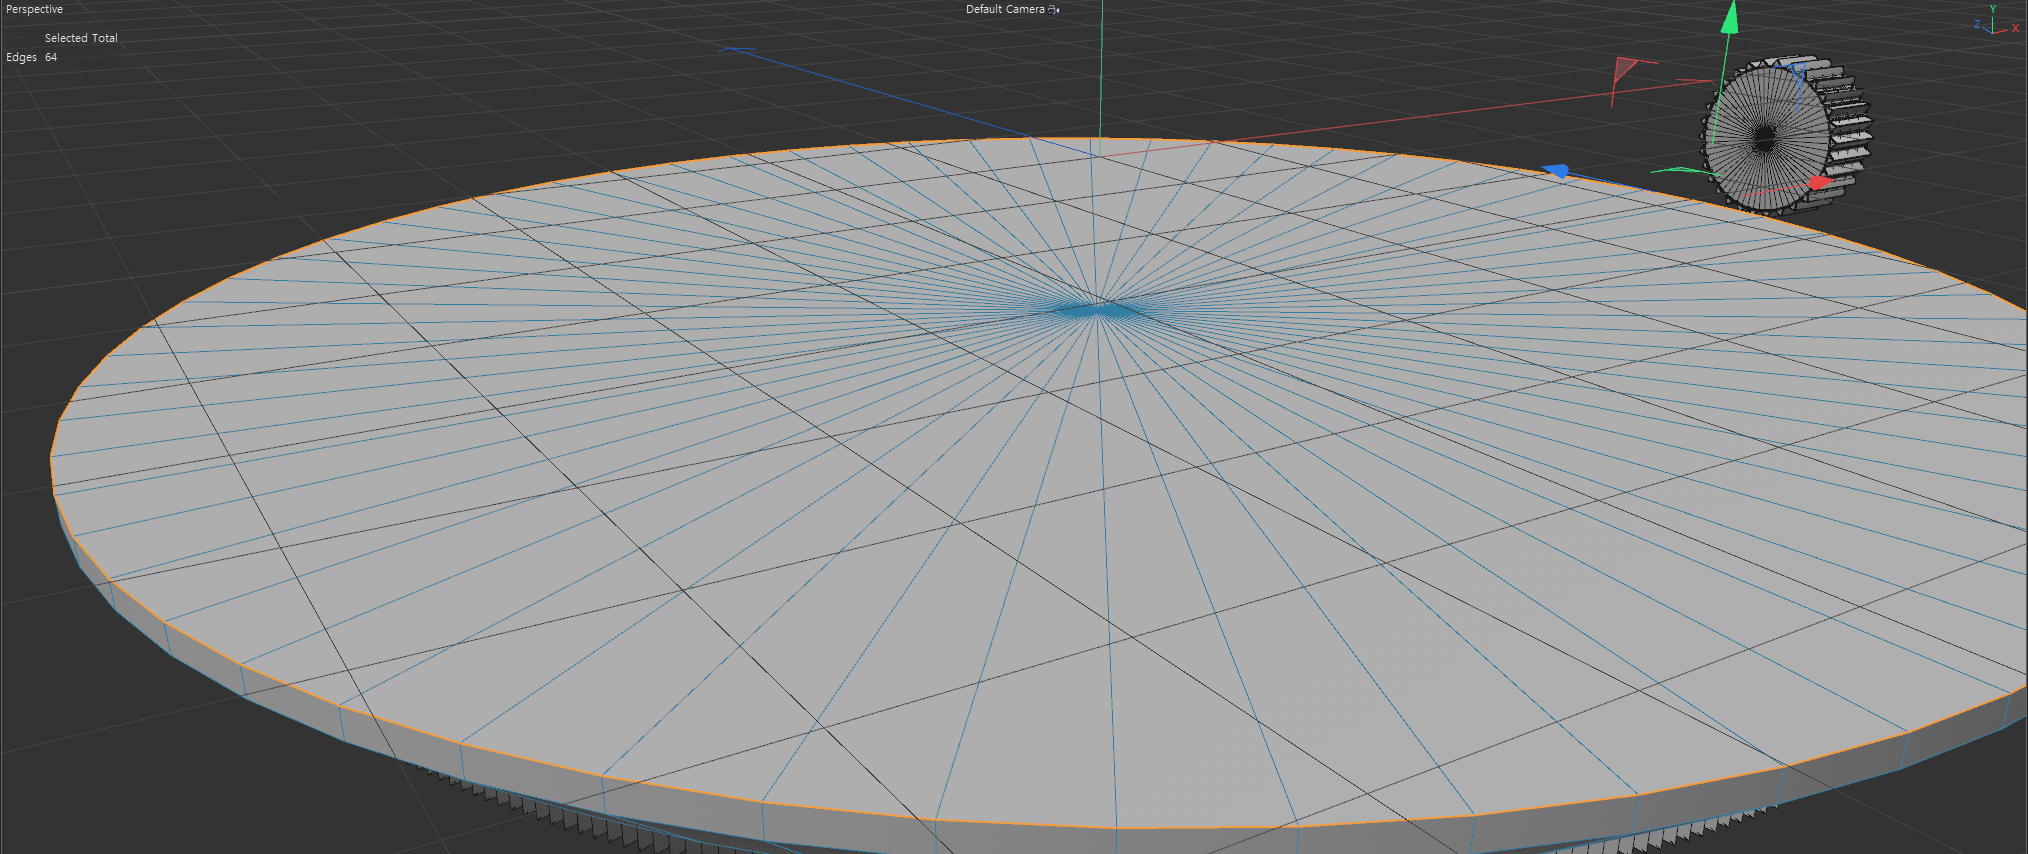Click the edge count value '64'
This screenshot has height=854, width=2028.
coord(51,57)
